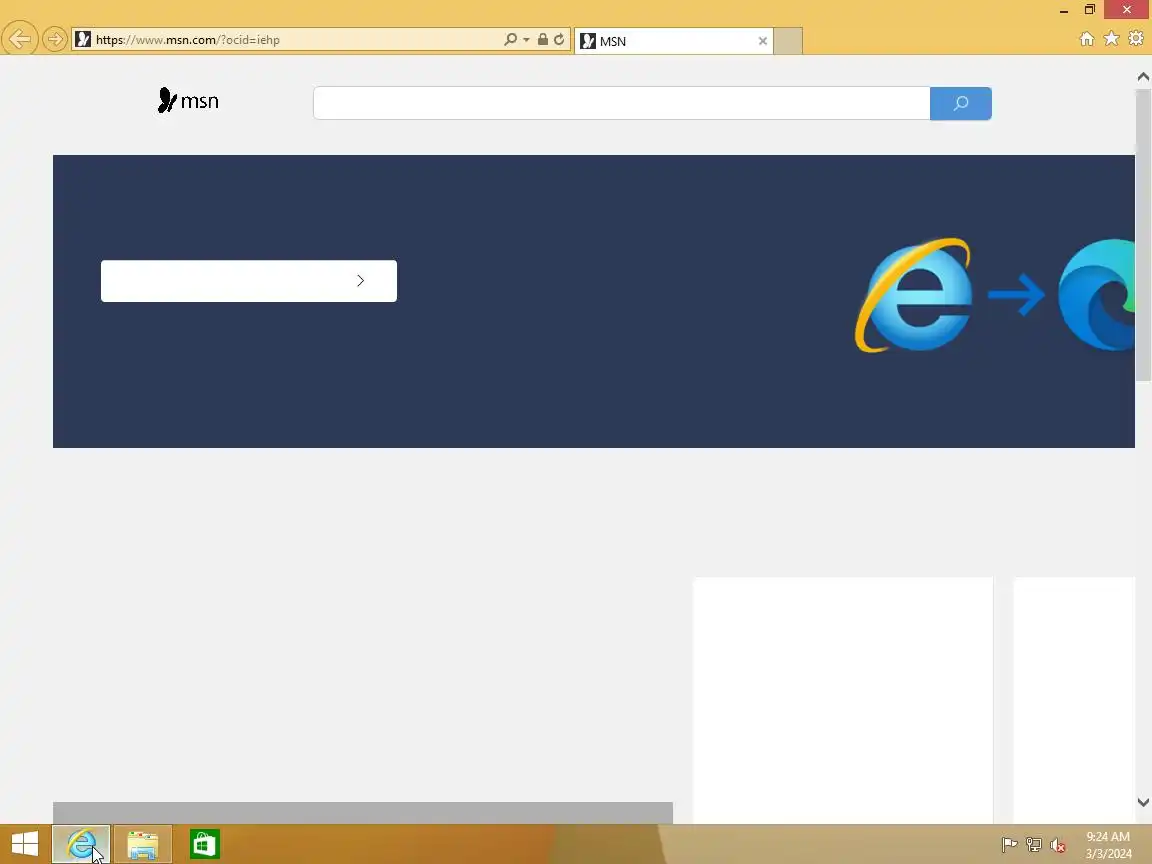The width and height of the screenshot is (1152, 864).
Task: Click the network status tray icon
Action: [x=1034, y=845]
